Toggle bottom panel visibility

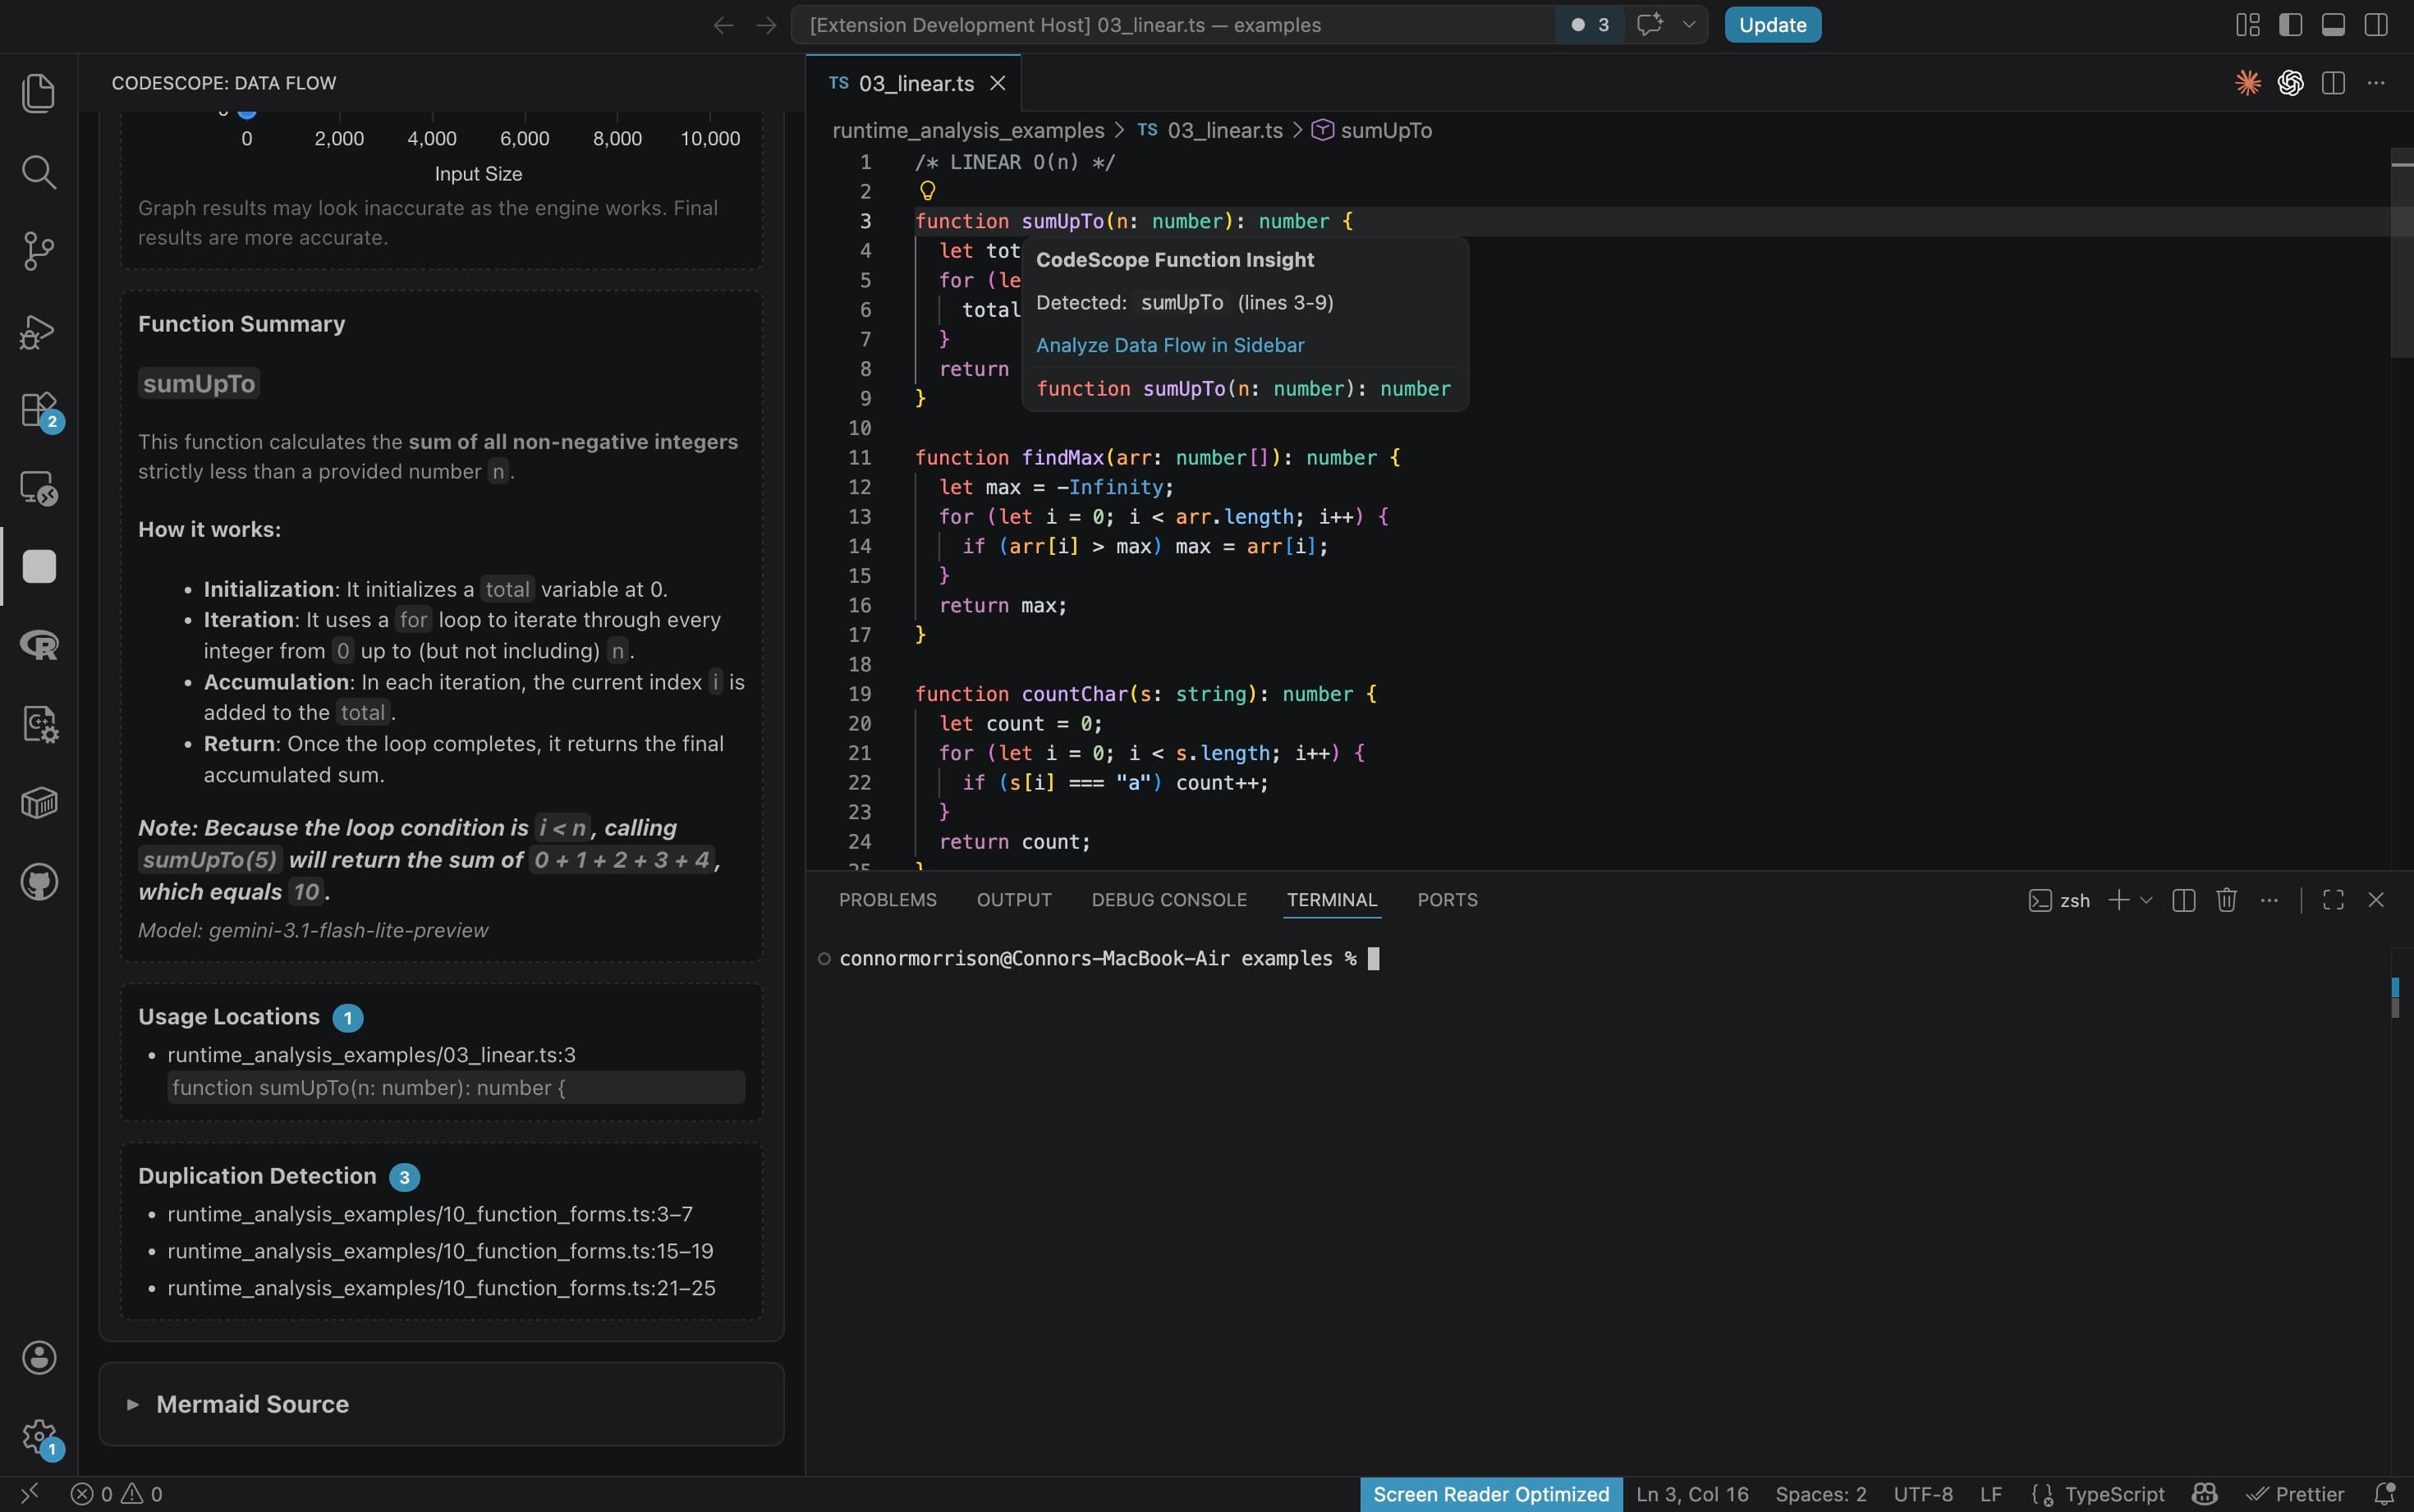[x=2333, y=25]
